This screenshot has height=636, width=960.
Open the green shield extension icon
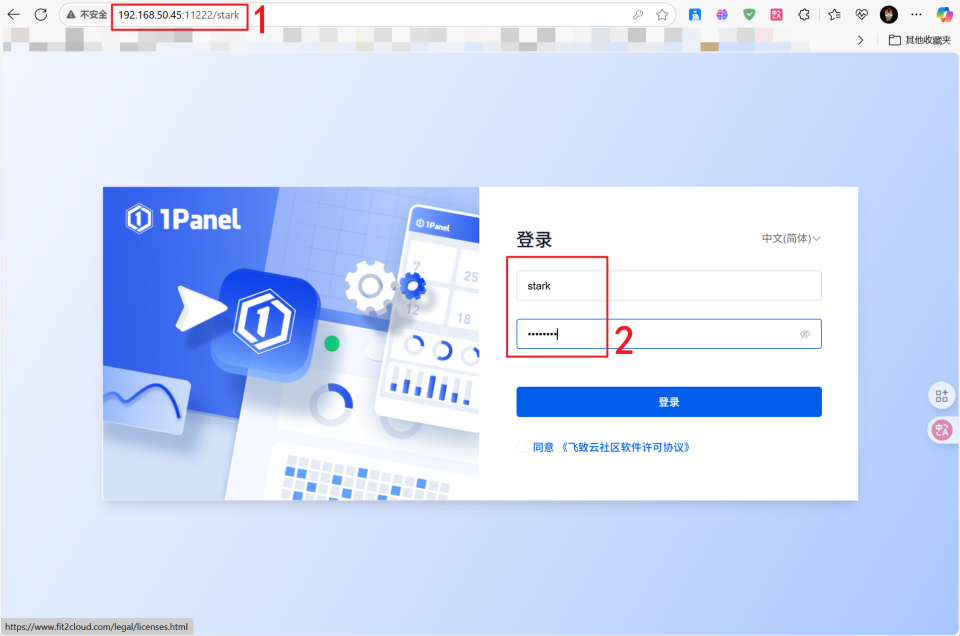pos(749,15)
